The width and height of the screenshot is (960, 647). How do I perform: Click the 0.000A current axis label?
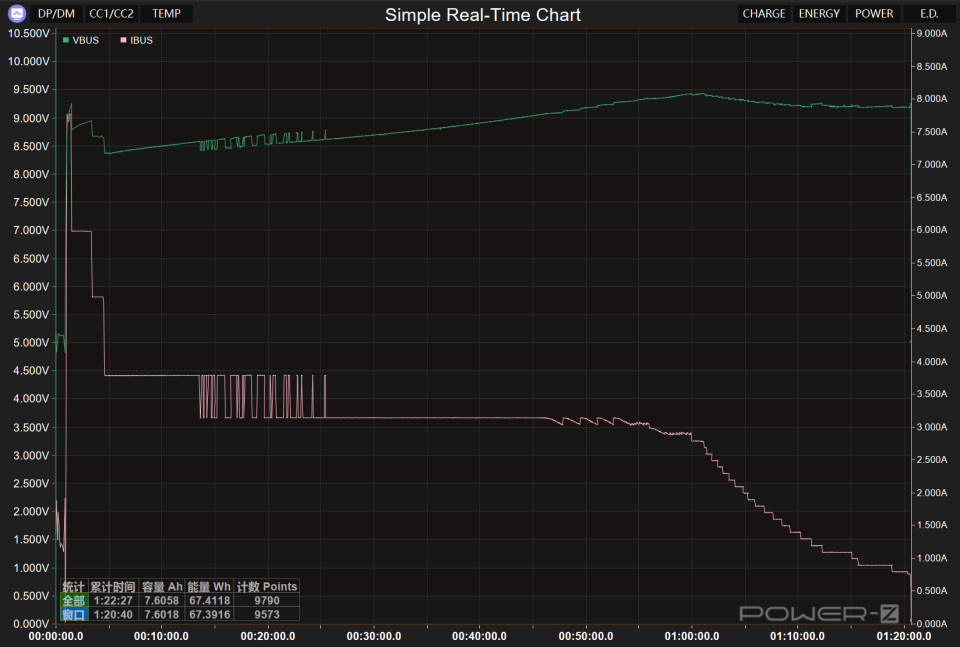pyautogui.click(x=932, y=623)
